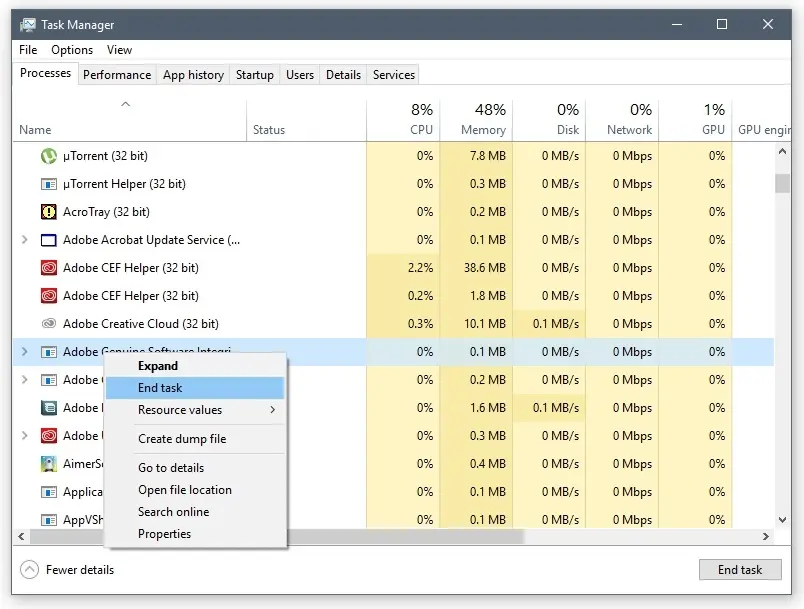Click the AimerS process icon
Viewport: 804px width, 609px height.
pos(49,464)
